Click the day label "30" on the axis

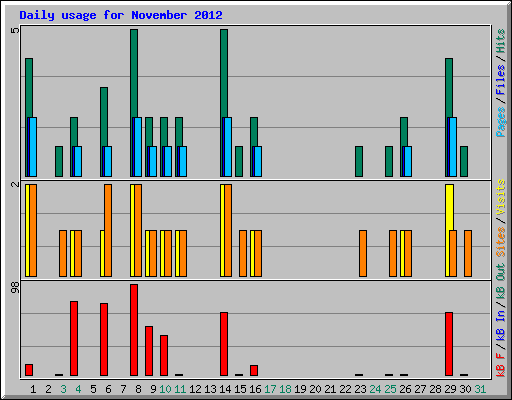(x=465, y=389)
